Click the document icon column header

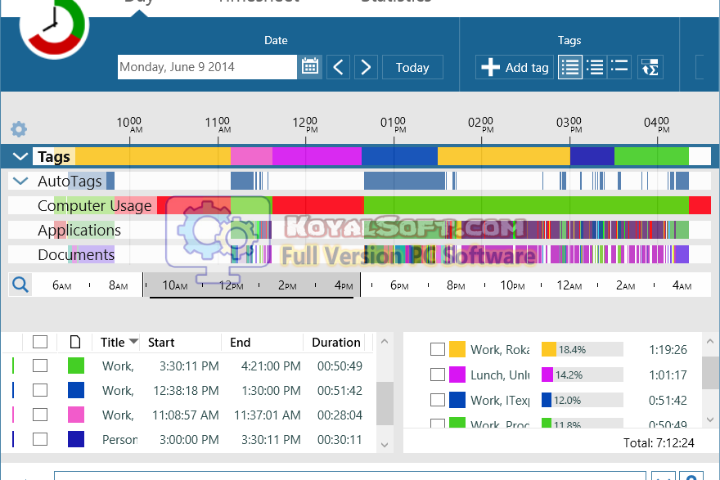click(x=75, y=342)
